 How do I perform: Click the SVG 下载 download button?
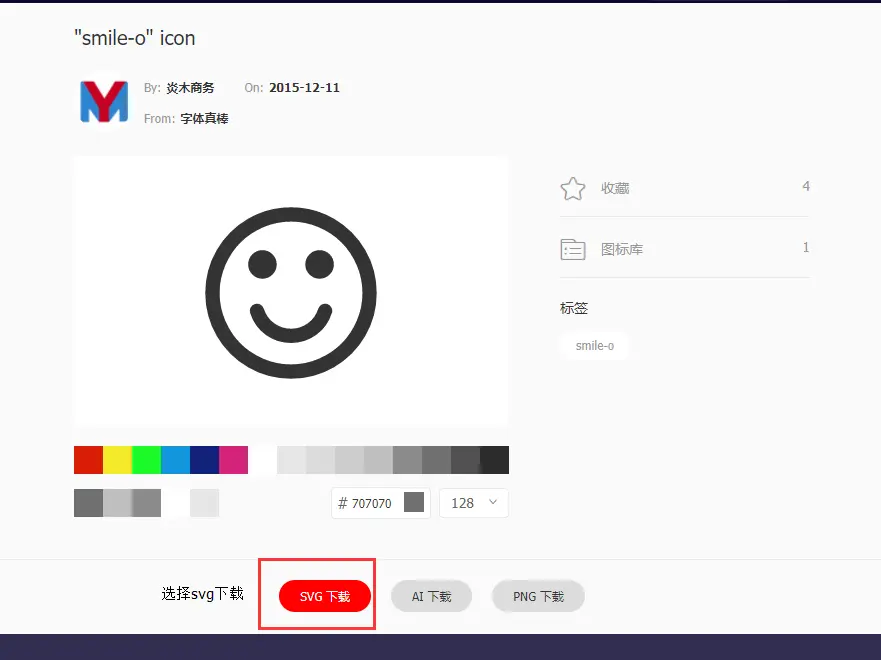pos(317,595)
